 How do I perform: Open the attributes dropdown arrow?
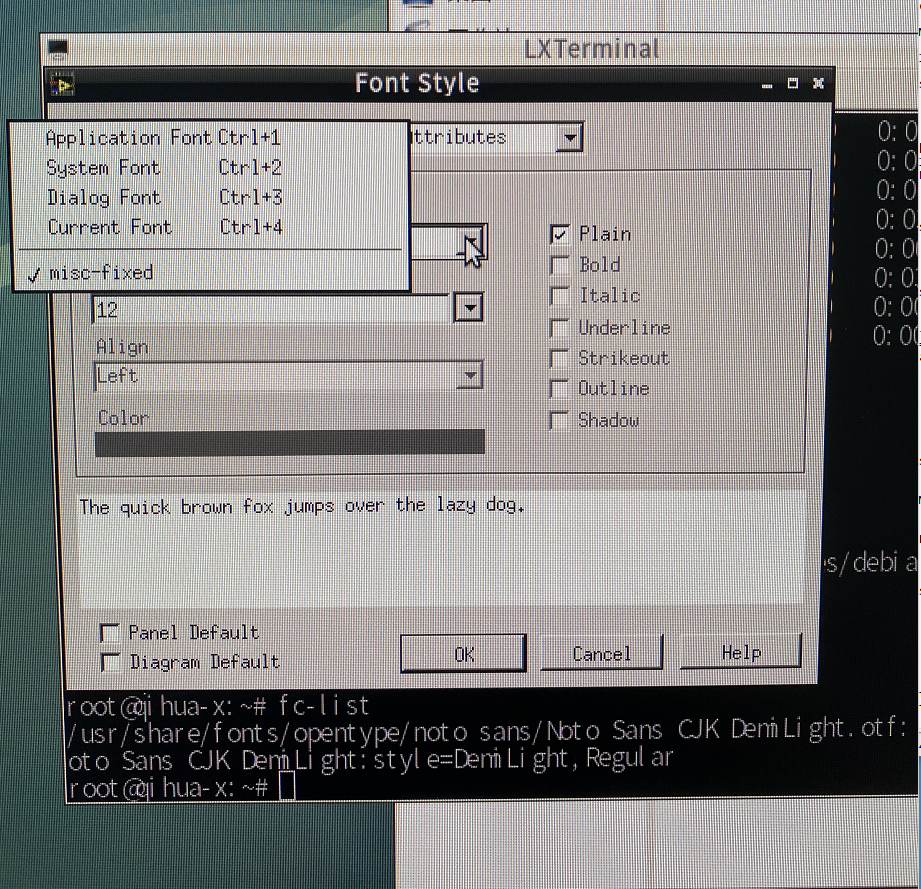569,139
